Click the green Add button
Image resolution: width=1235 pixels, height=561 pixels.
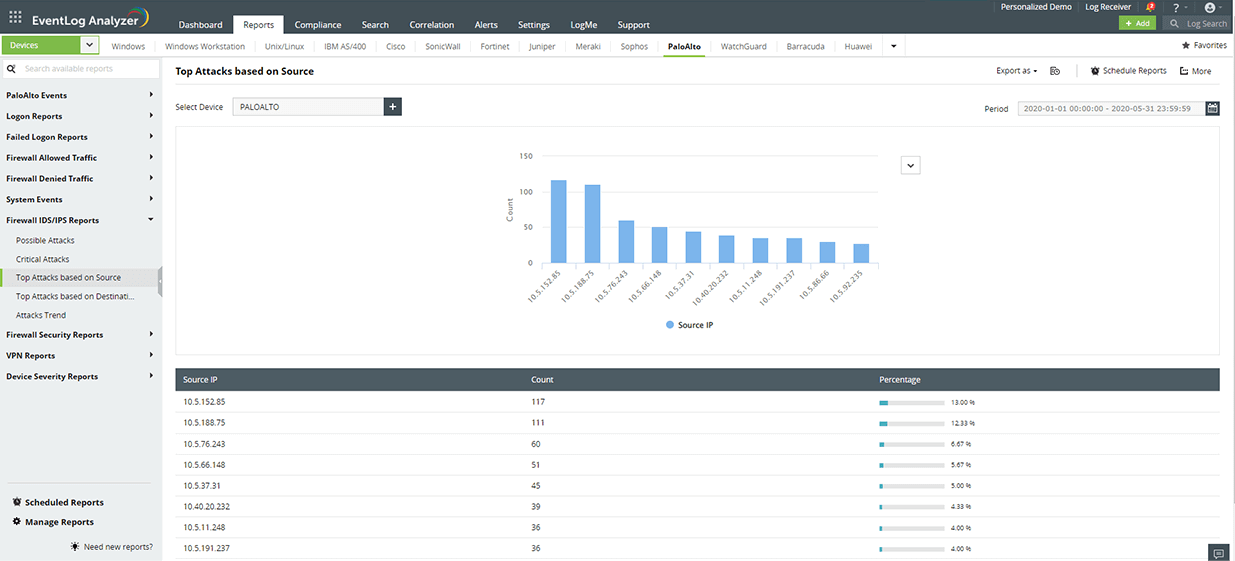[x=1137, y=23]
